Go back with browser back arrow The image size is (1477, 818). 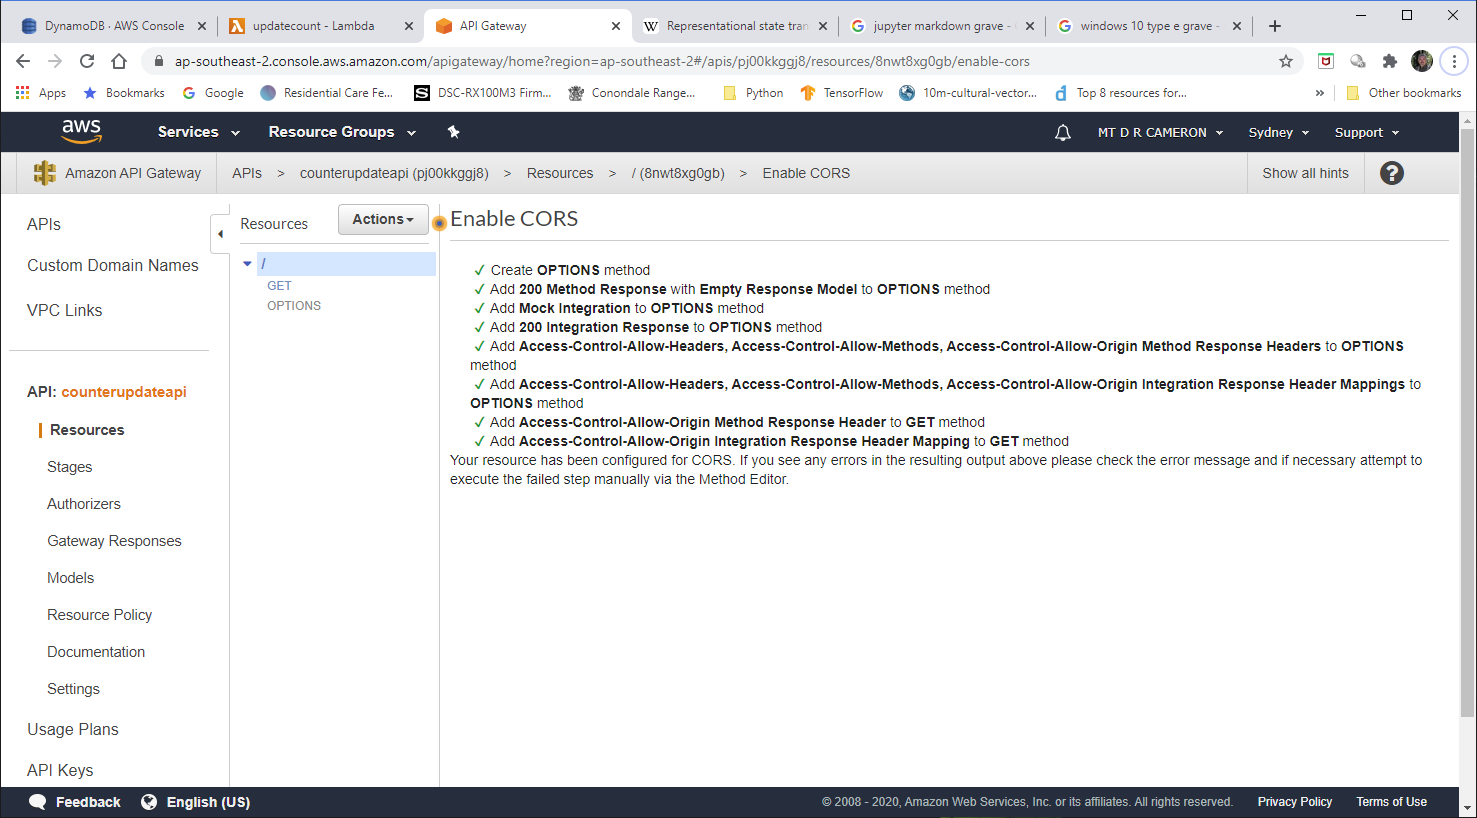(23, 61)
